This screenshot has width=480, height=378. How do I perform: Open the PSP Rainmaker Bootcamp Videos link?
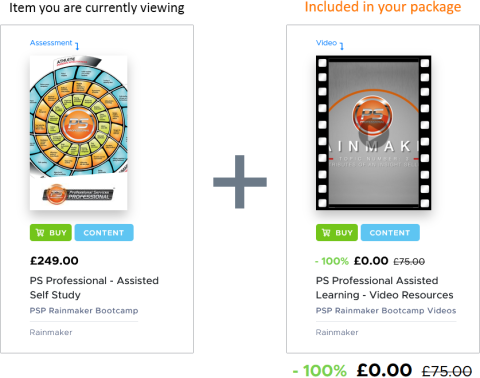click(x=386, y=311)
